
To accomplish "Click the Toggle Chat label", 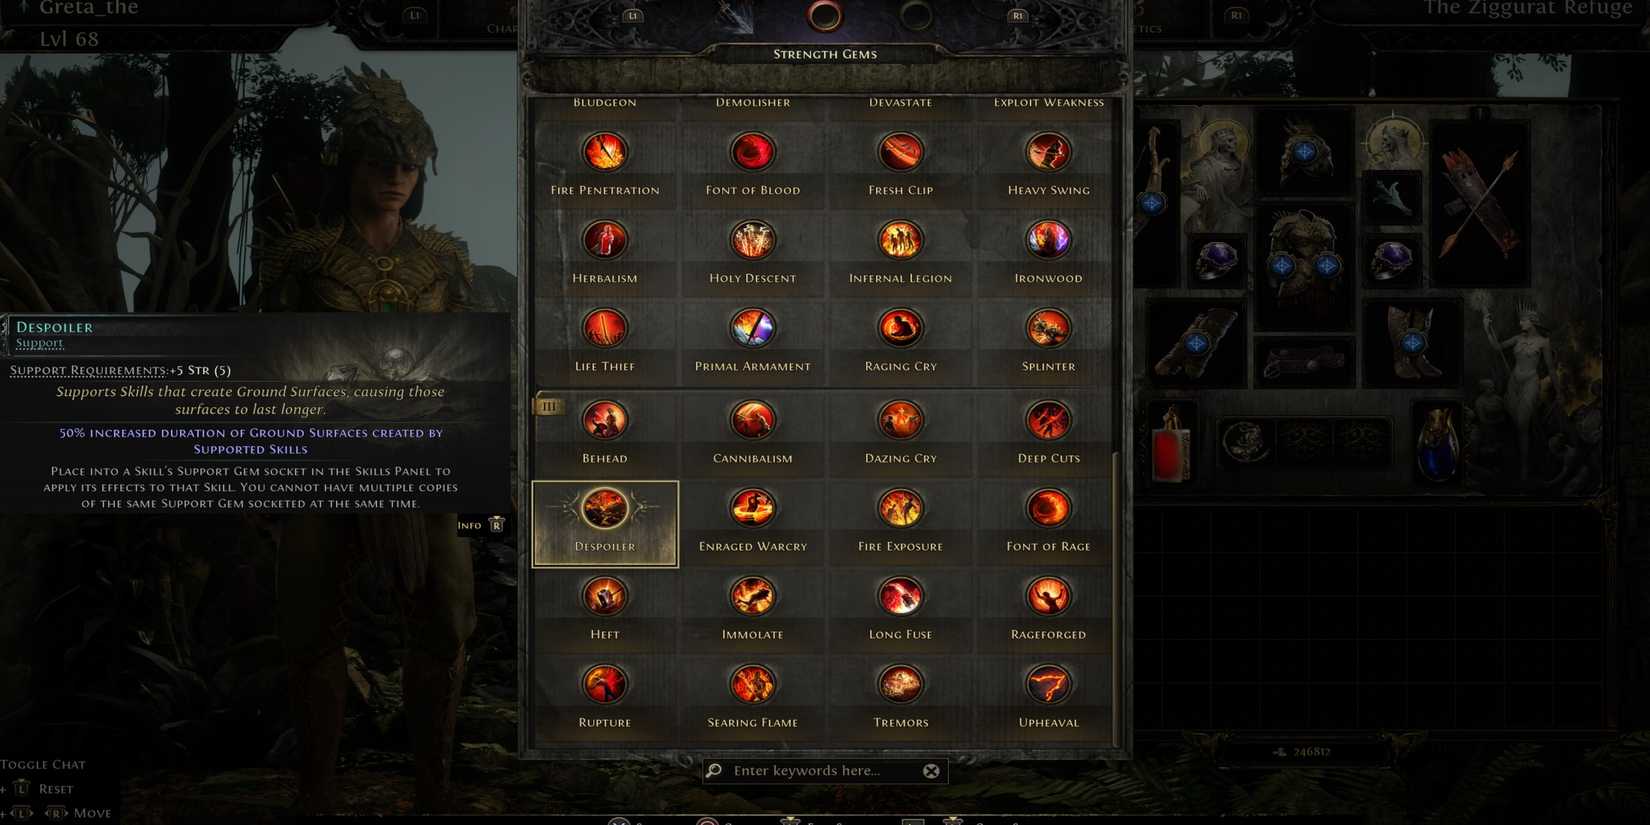I will (x=43, y=764).
